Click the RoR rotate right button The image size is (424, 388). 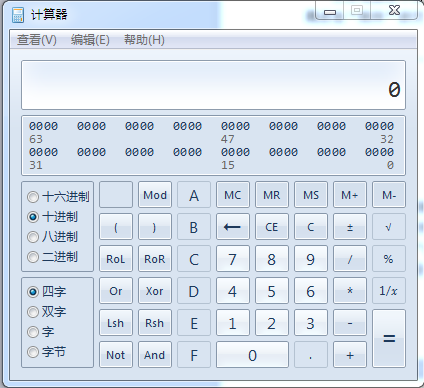[x=155, y=259]
